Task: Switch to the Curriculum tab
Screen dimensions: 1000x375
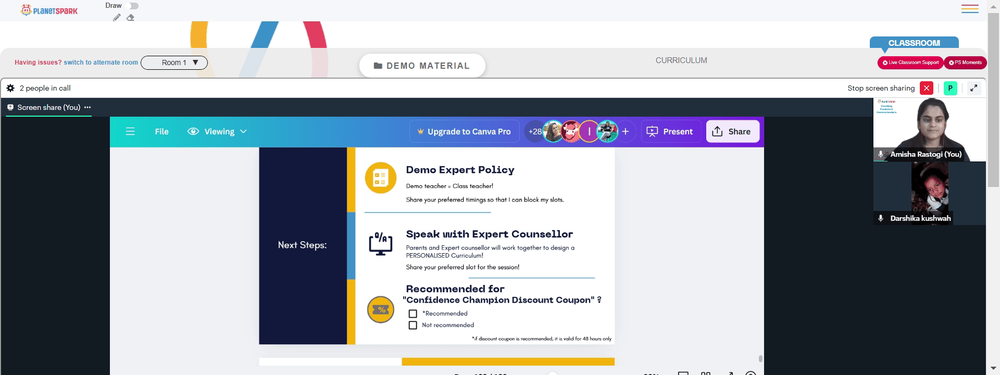Action: [x=681, y=61]
